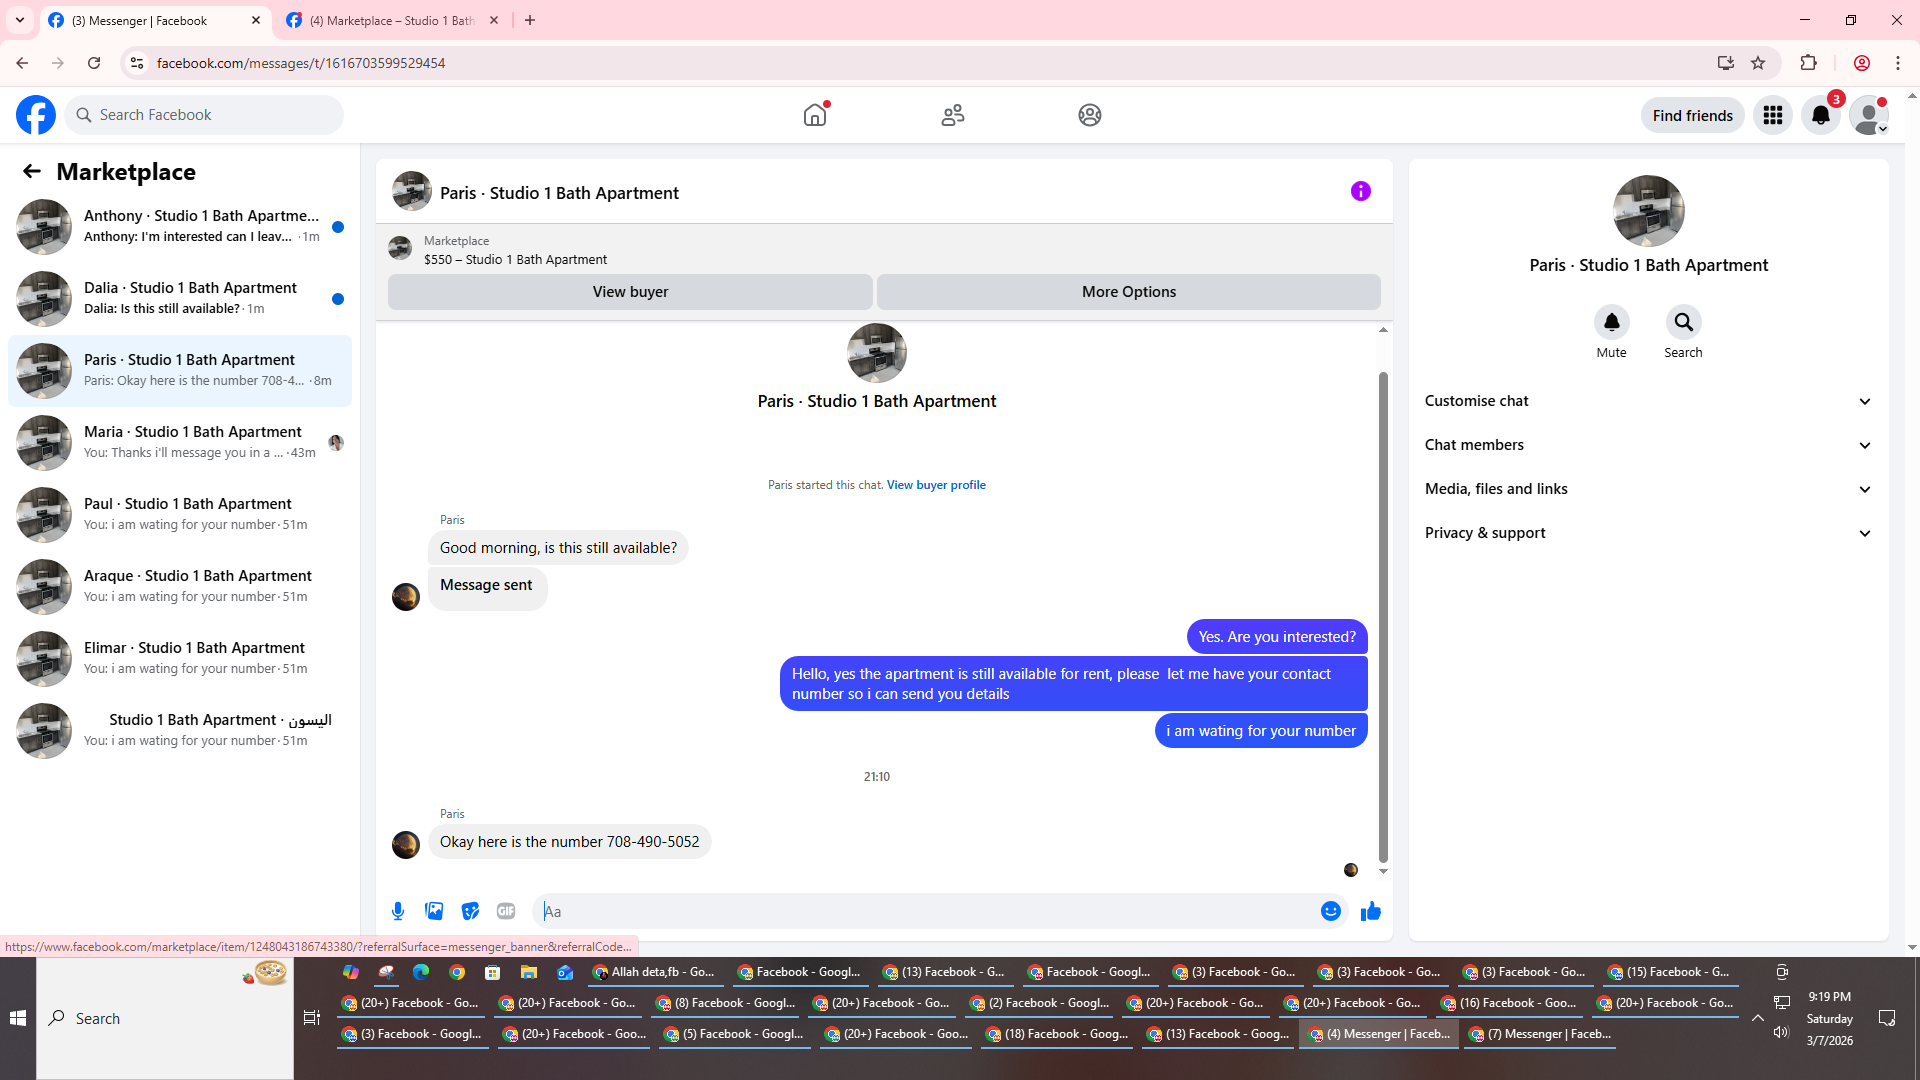Expand Customise chat section
The height and width of the screenshot is (1080, 1920).
point(1648,401)
